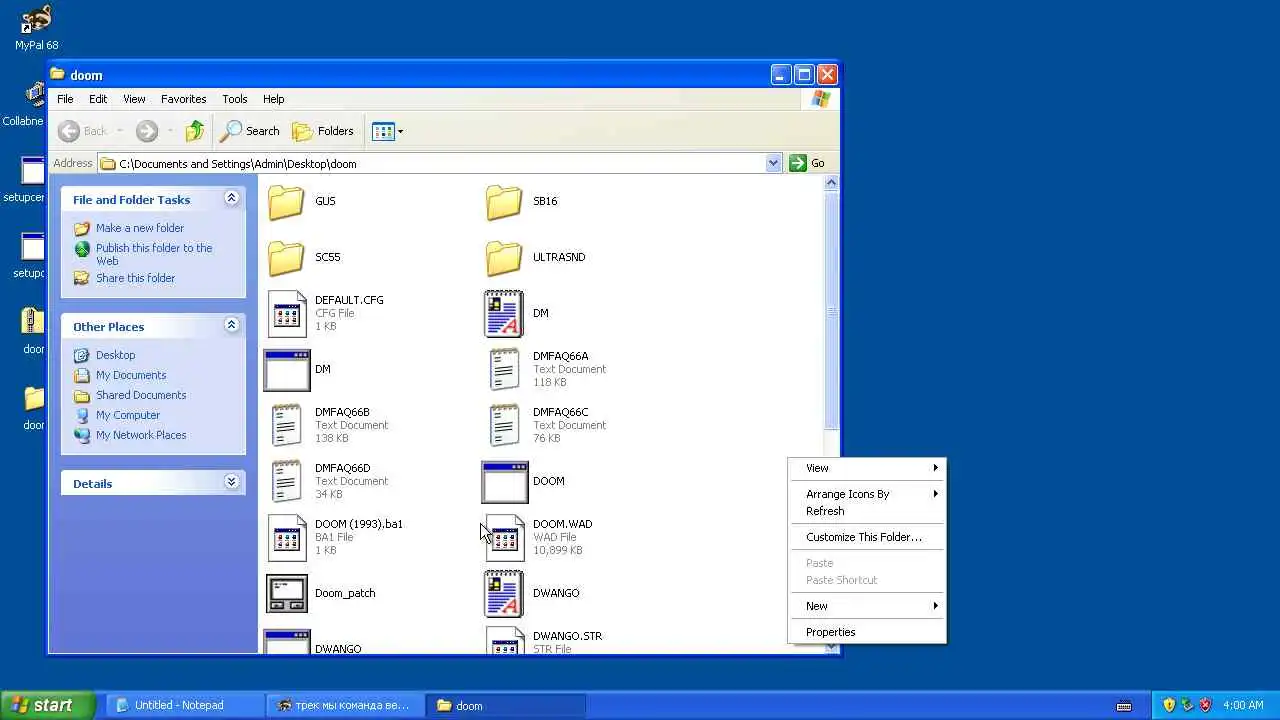This screenshot has height=720, width=1280.
Task: Click the scroll up arrow in the file list
Action: (831, 183)
